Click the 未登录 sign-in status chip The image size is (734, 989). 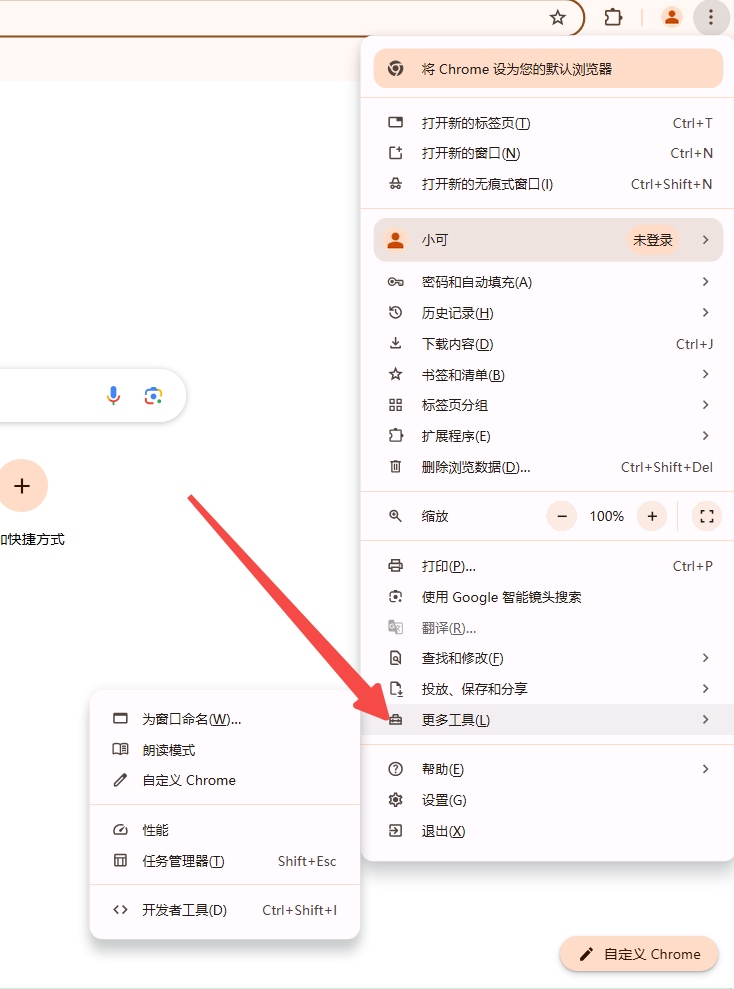(x=653, y=240)
